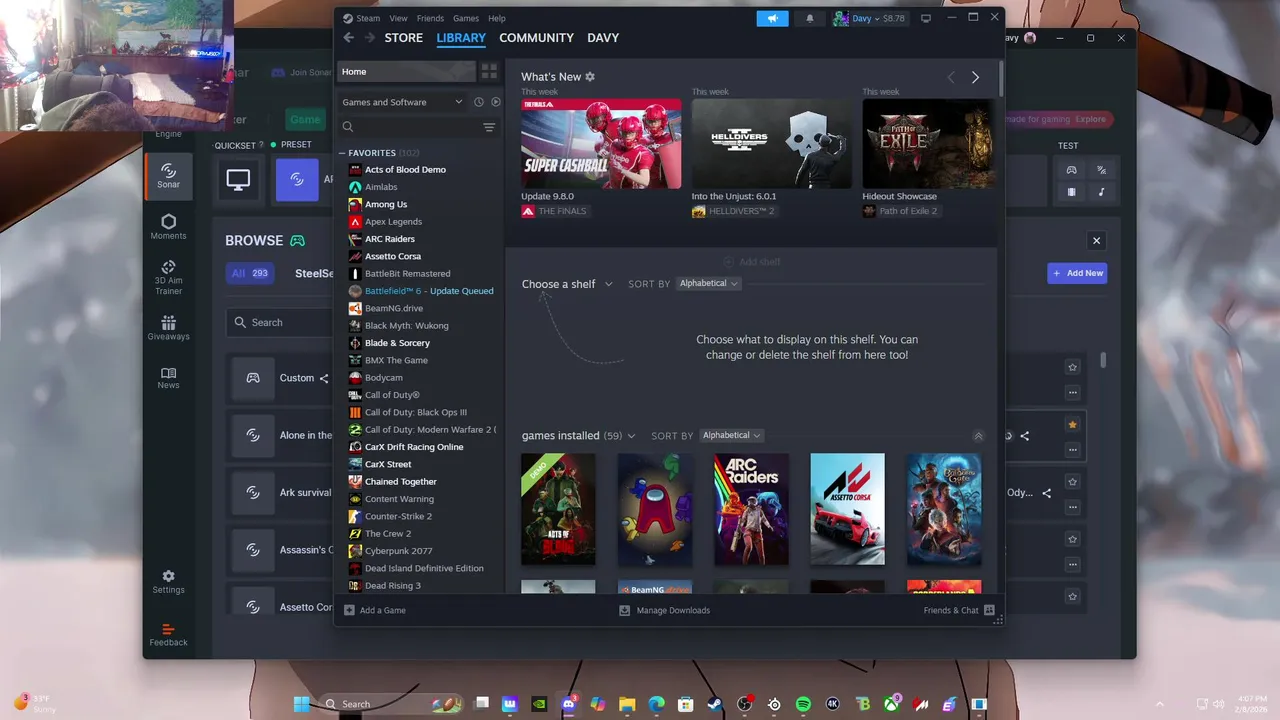Image resolution: width=1280 pixels, height=720 pixels.
Task: Show next What's New items arrow
Action: 975,77
